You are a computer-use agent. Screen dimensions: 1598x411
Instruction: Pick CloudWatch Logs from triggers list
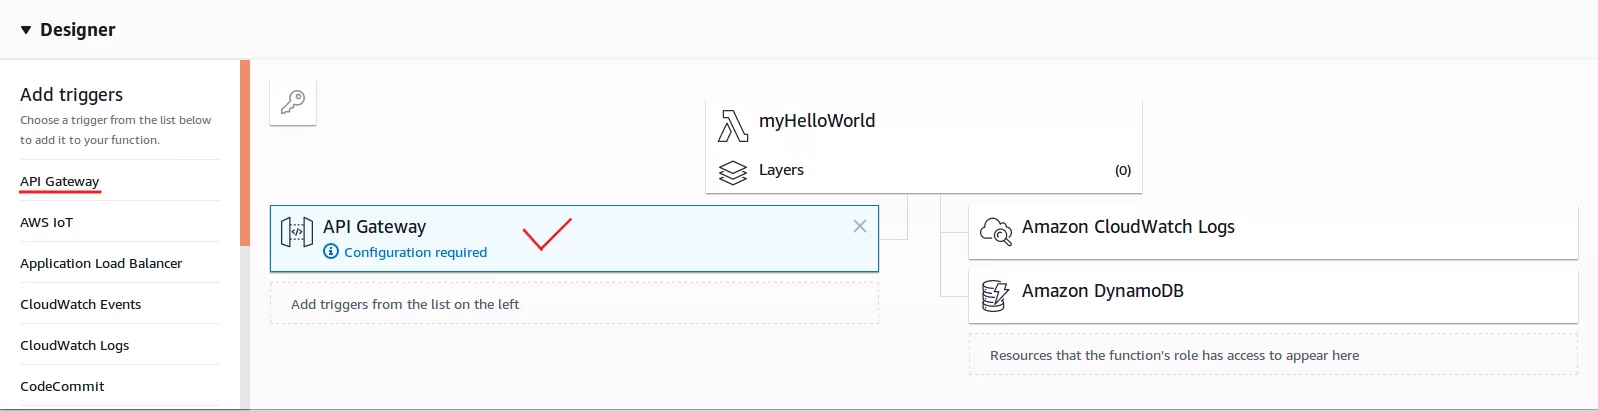click(x=75, y=345)
